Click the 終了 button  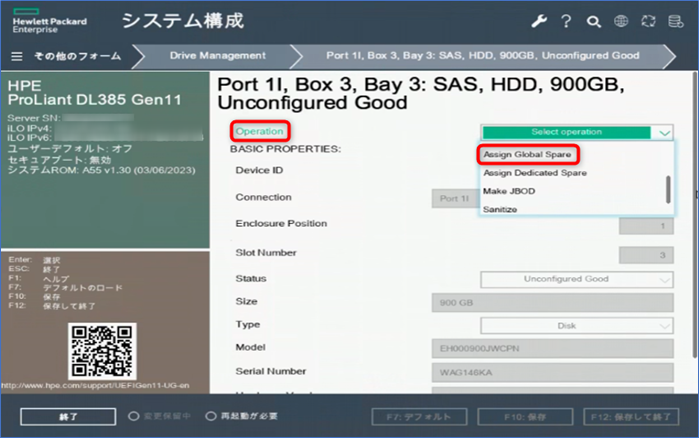point(68,417)
